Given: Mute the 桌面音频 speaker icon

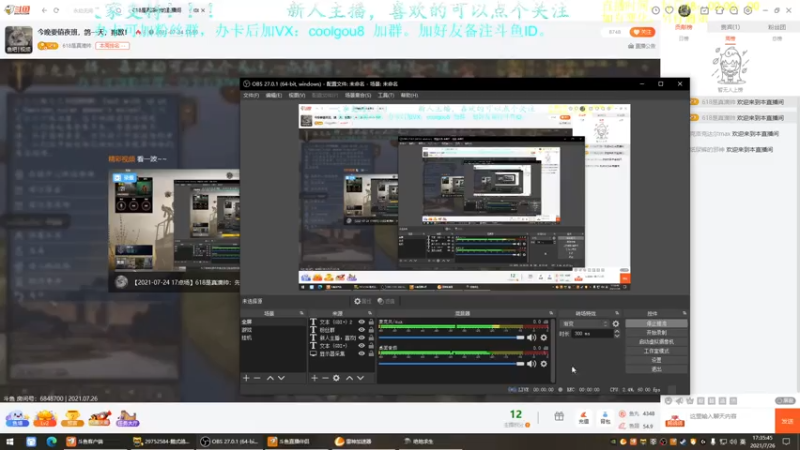Looking at the screenshot, I should point(532,364).
